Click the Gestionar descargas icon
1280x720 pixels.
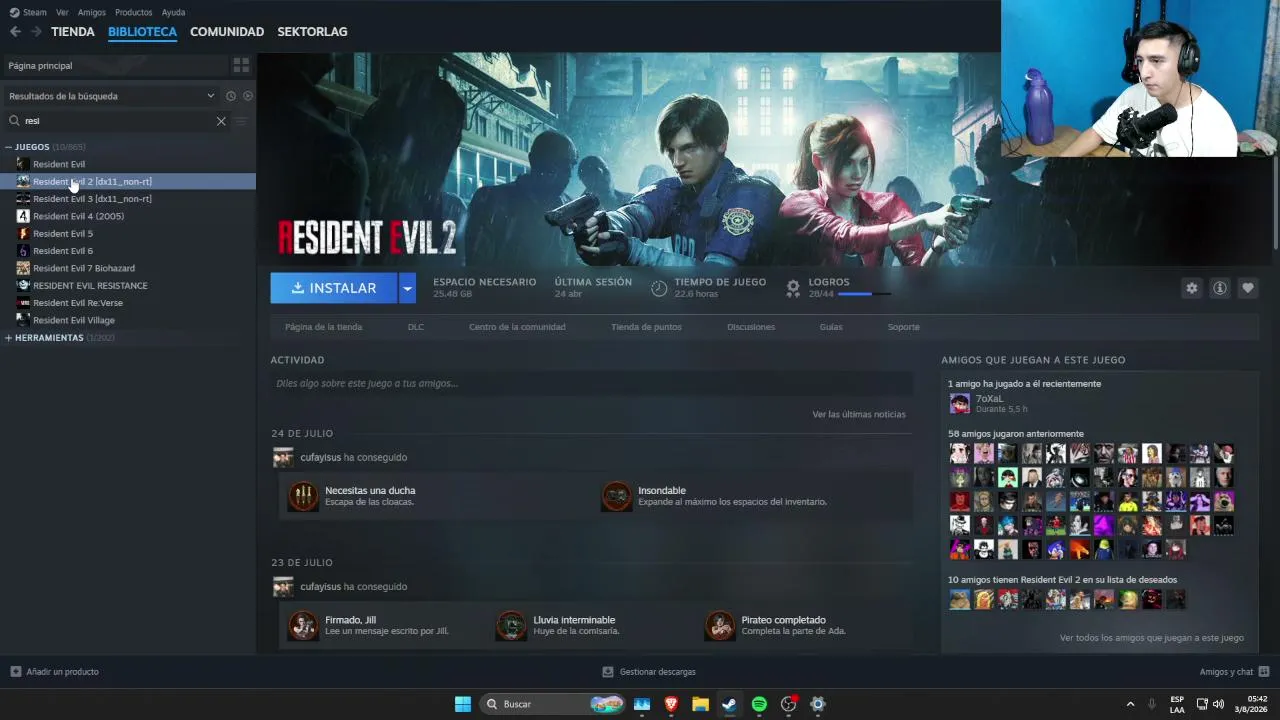tap(608, 672)
